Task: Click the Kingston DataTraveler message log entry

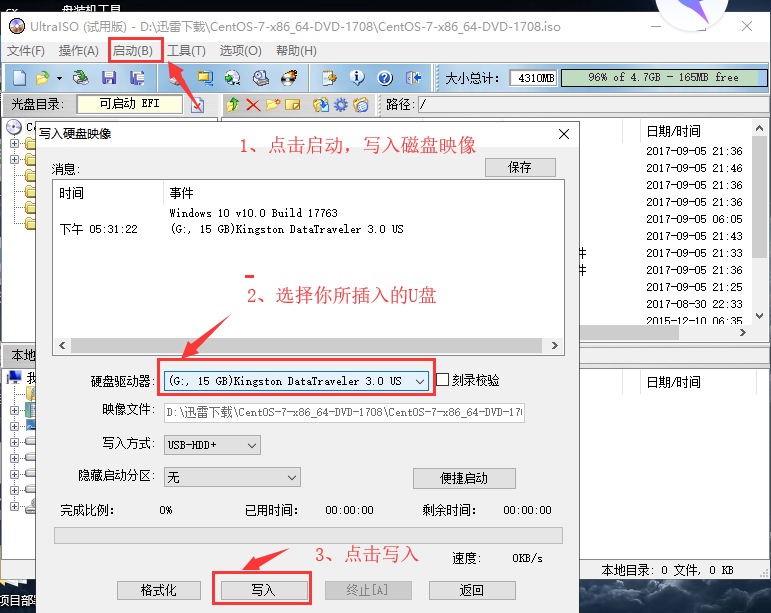Action: [287, 229]
